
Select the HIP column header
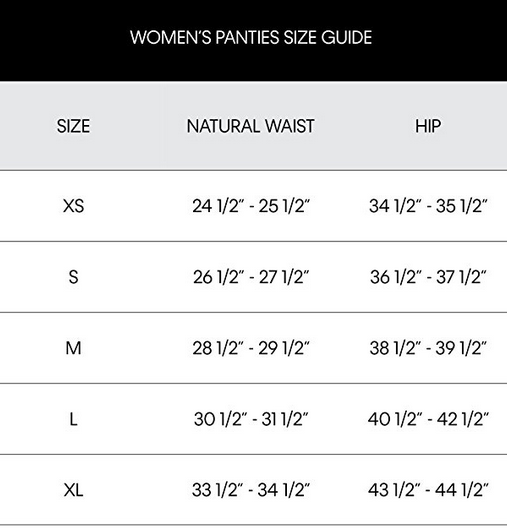(x=428, y=126)
